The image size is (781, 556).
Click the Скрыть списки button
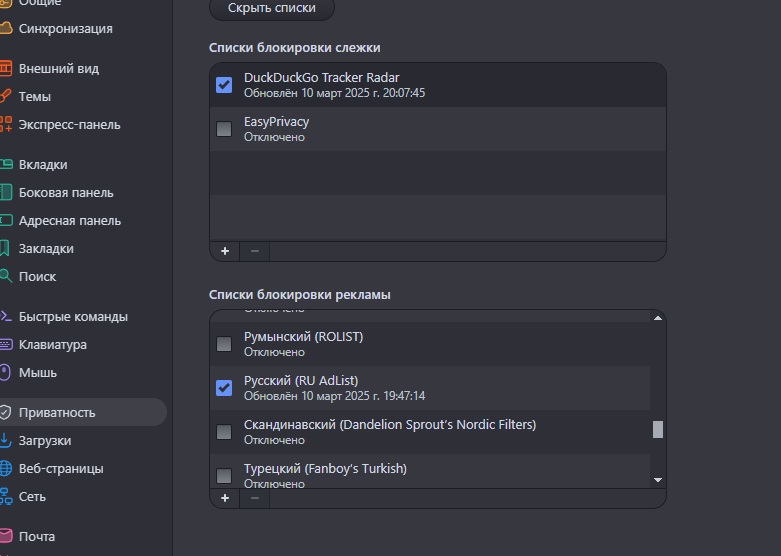point(271,8)
